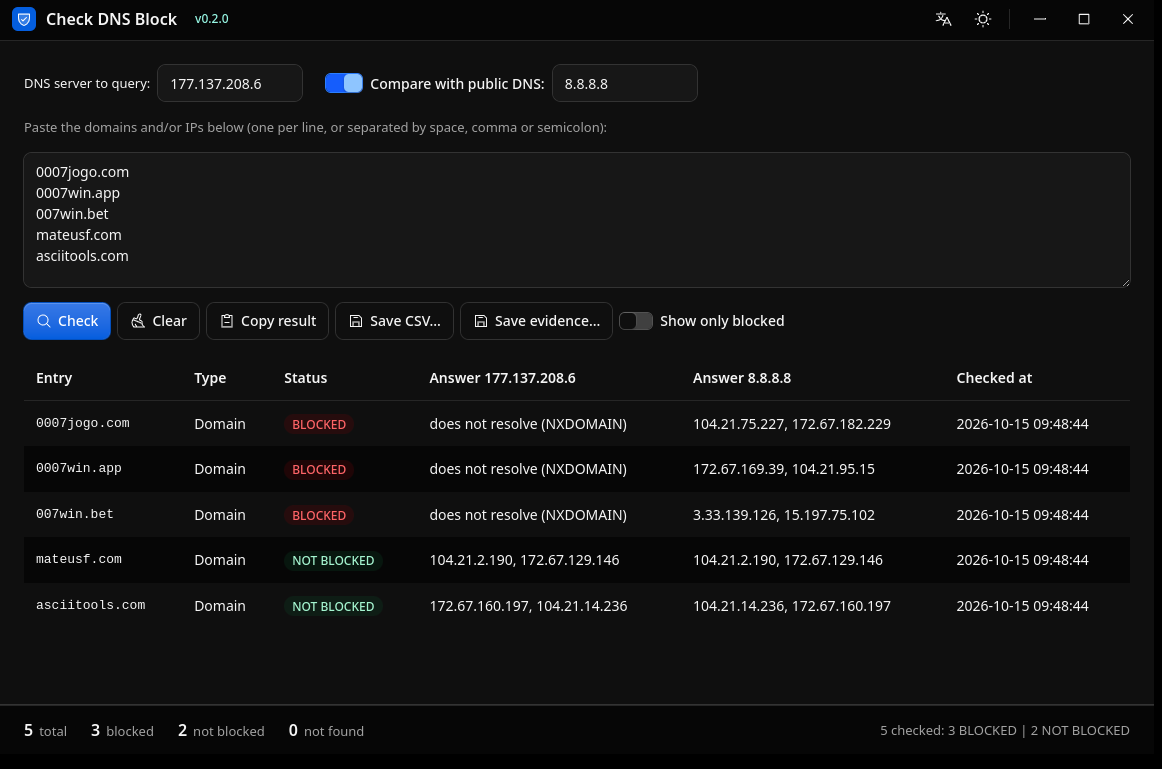Select the mateusf.com entry in results table
Viewport: 1162px width, 769px height.
click(x=79, y=559)
